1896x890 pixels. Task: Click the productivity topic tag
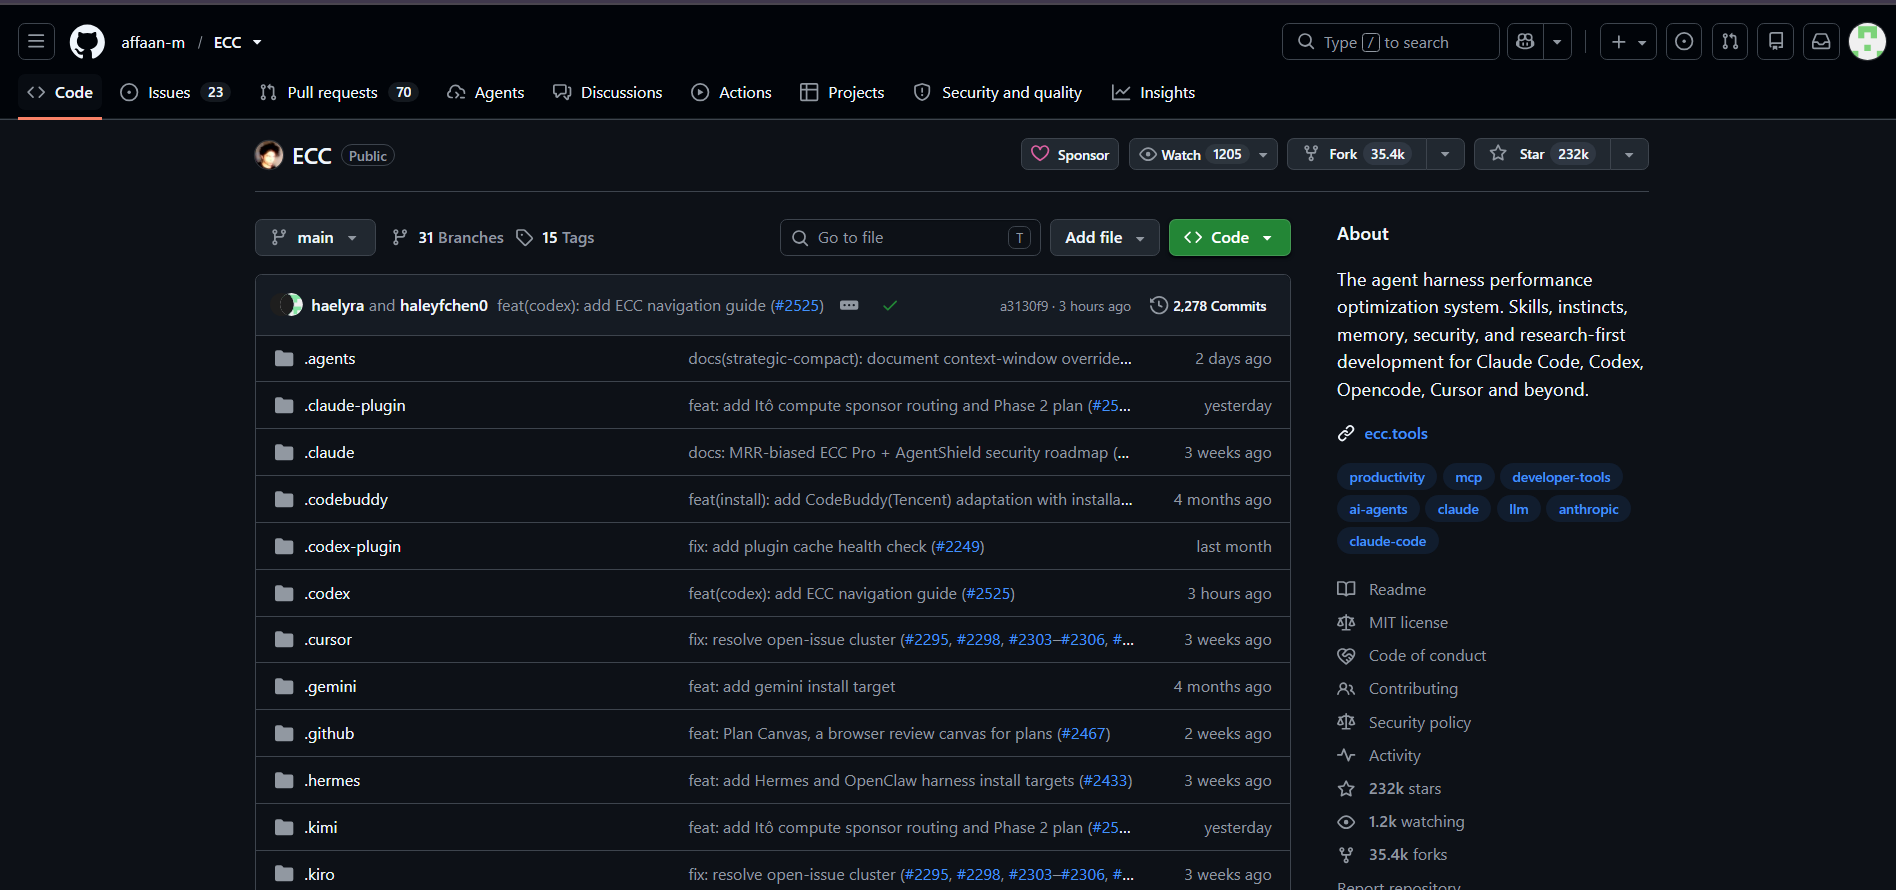[1386, 477]
